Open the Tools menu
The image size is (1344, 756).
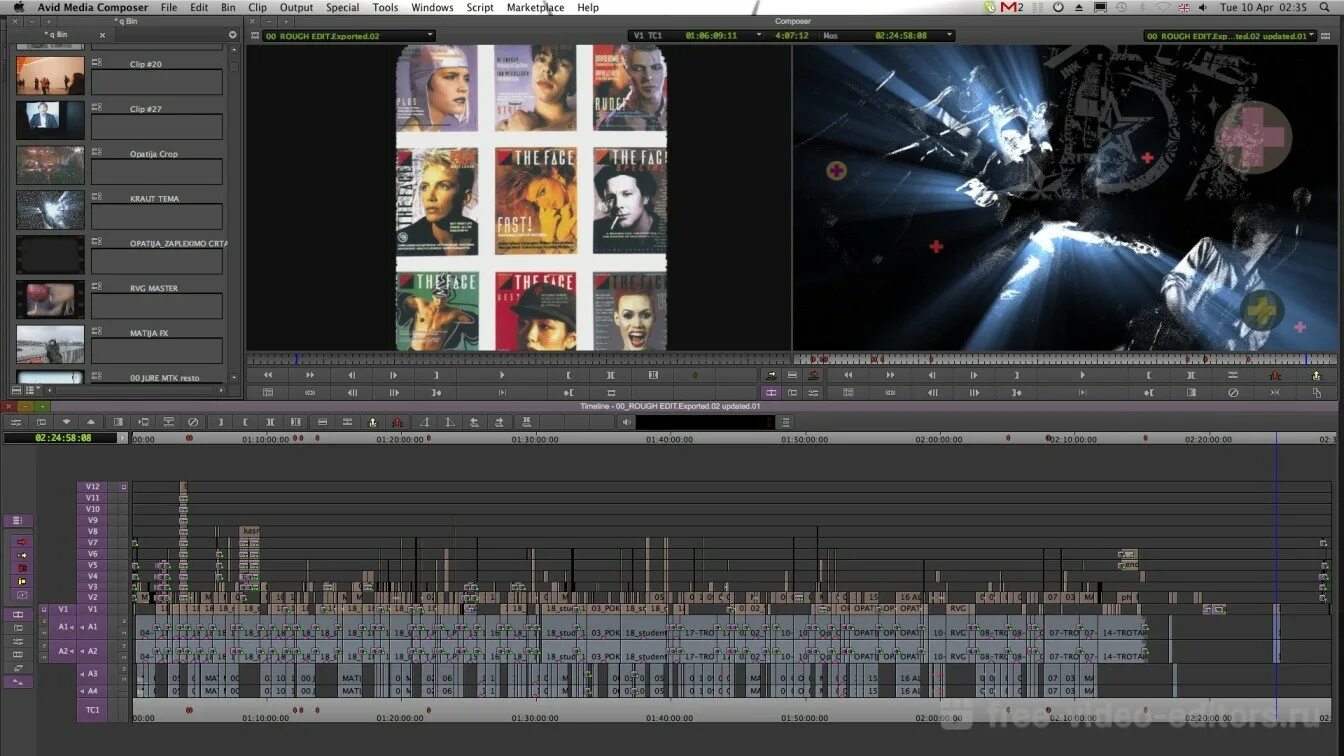[x=385, y=7]
